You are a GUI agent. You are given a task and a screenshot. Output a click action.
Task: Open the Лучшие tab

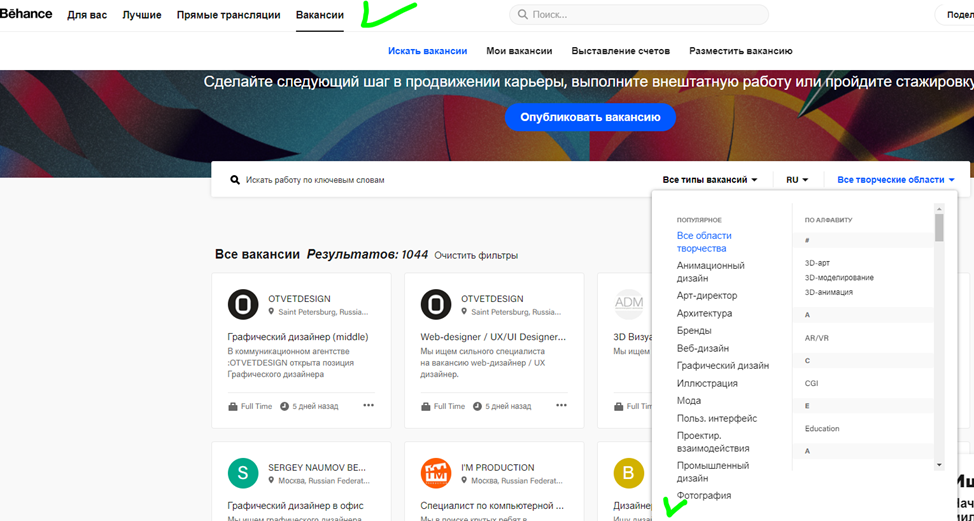click(x=142, y=15)
